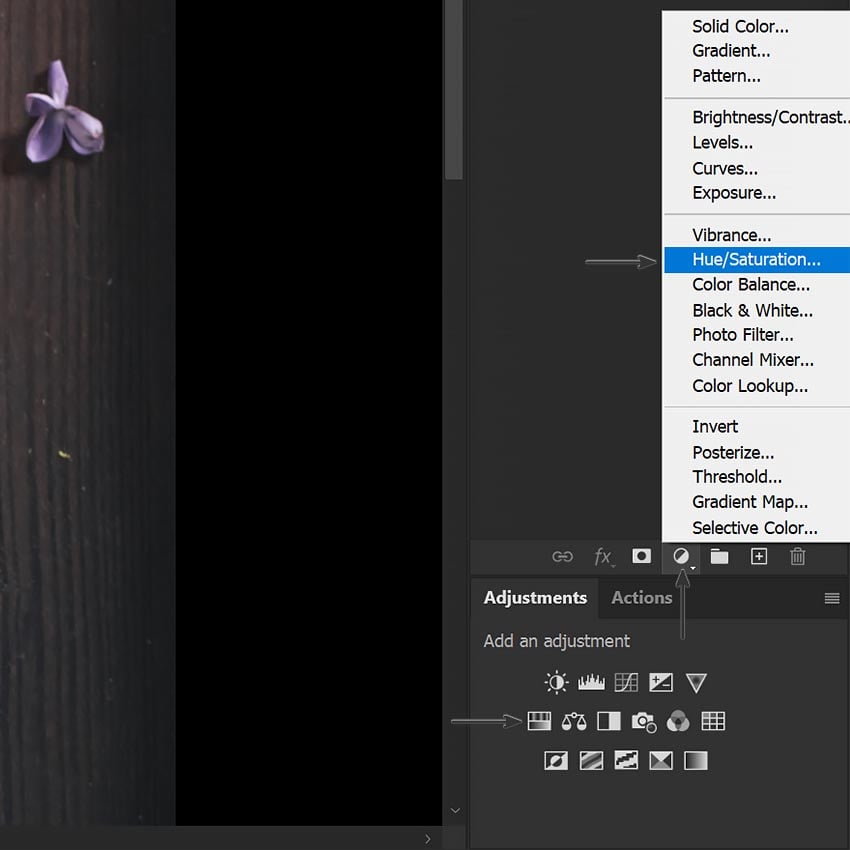Click the Channel Mixer overlapping circles icon
The width and height of the screenshot is (850, 850).
[x=678, y=721]
